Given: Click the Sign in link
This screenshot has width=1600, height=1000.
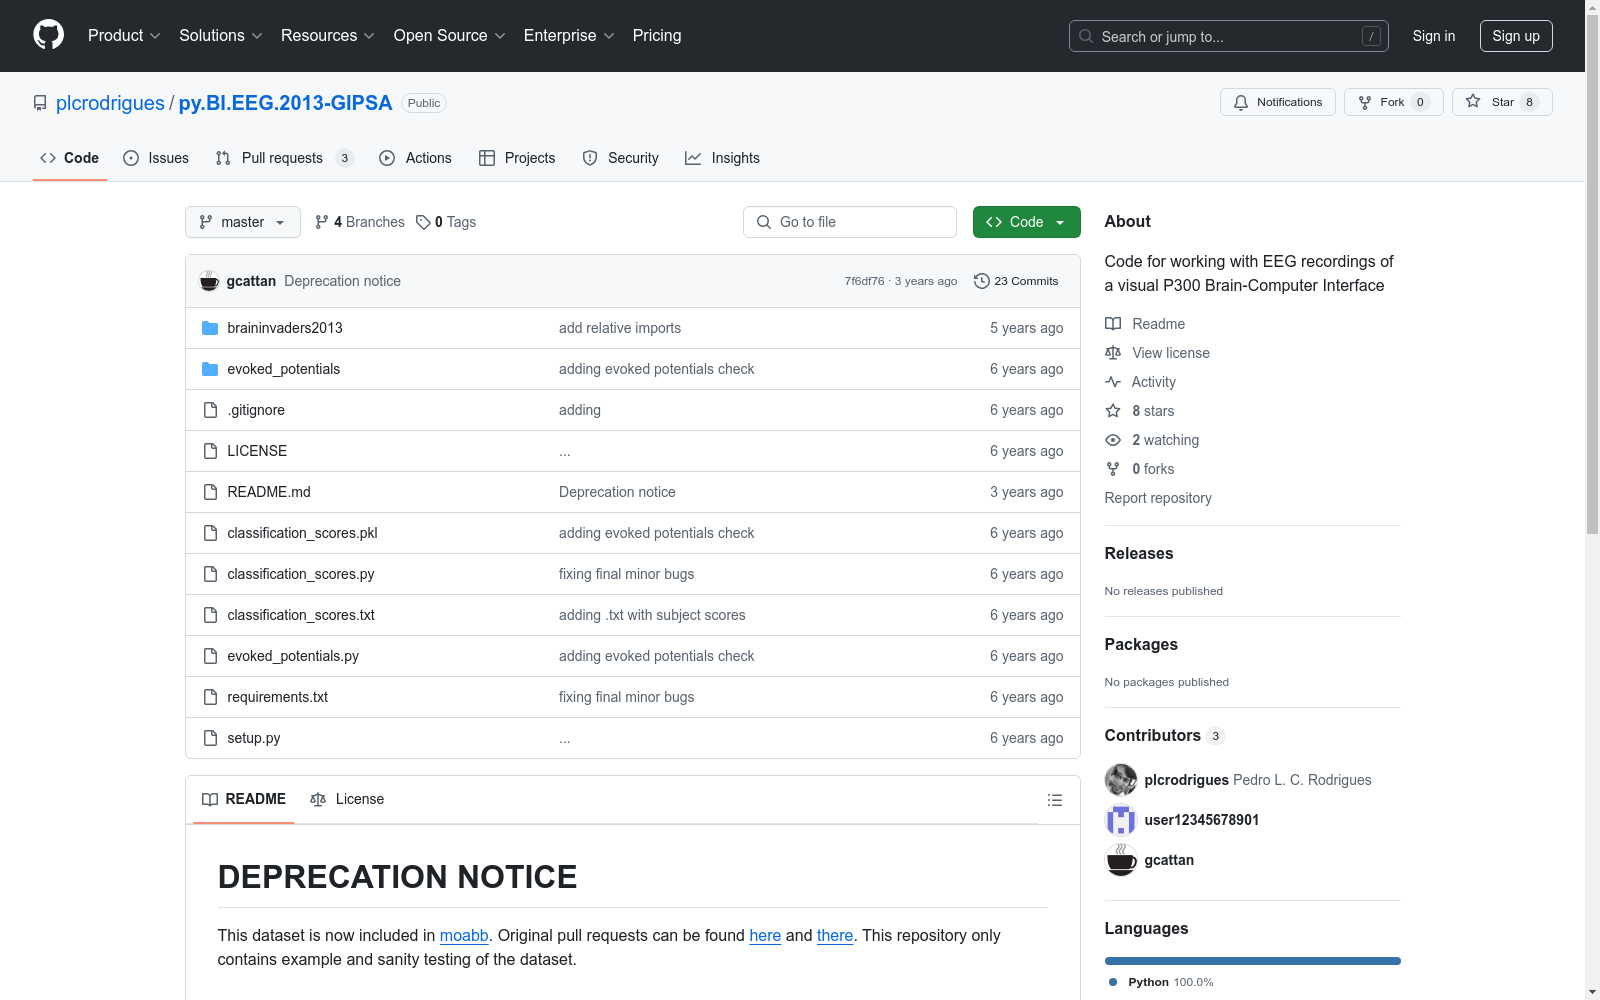Looking at the screenshot, I should [1434, 36].
